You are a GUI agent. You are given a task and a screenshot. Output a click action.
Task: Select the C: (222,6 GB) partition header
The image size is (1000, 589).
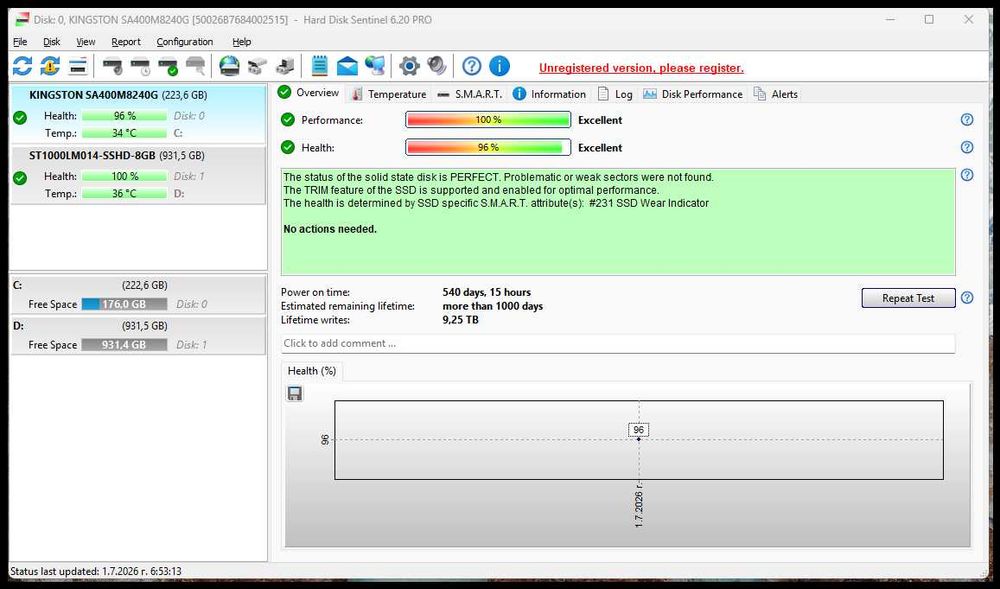pos(138,285)
